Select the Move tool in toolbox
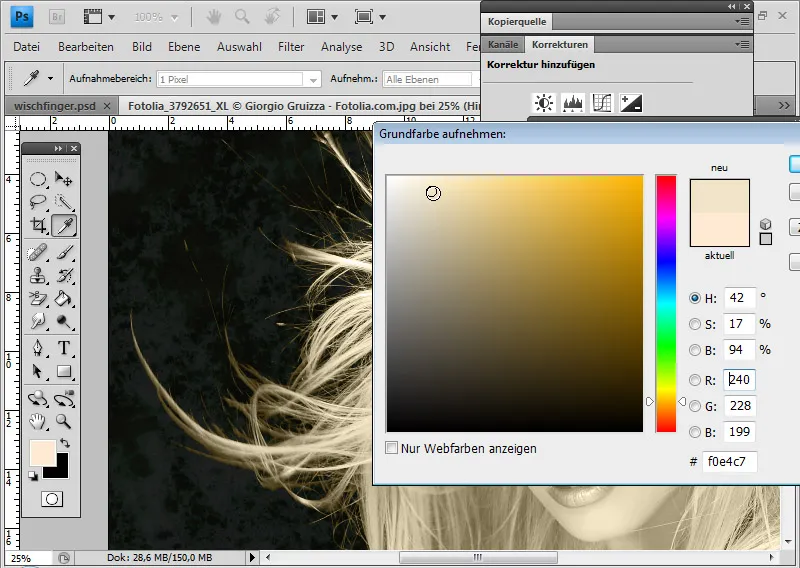Image resolution: width=800 pixels, height=568 pixels. tap(64, 179)
